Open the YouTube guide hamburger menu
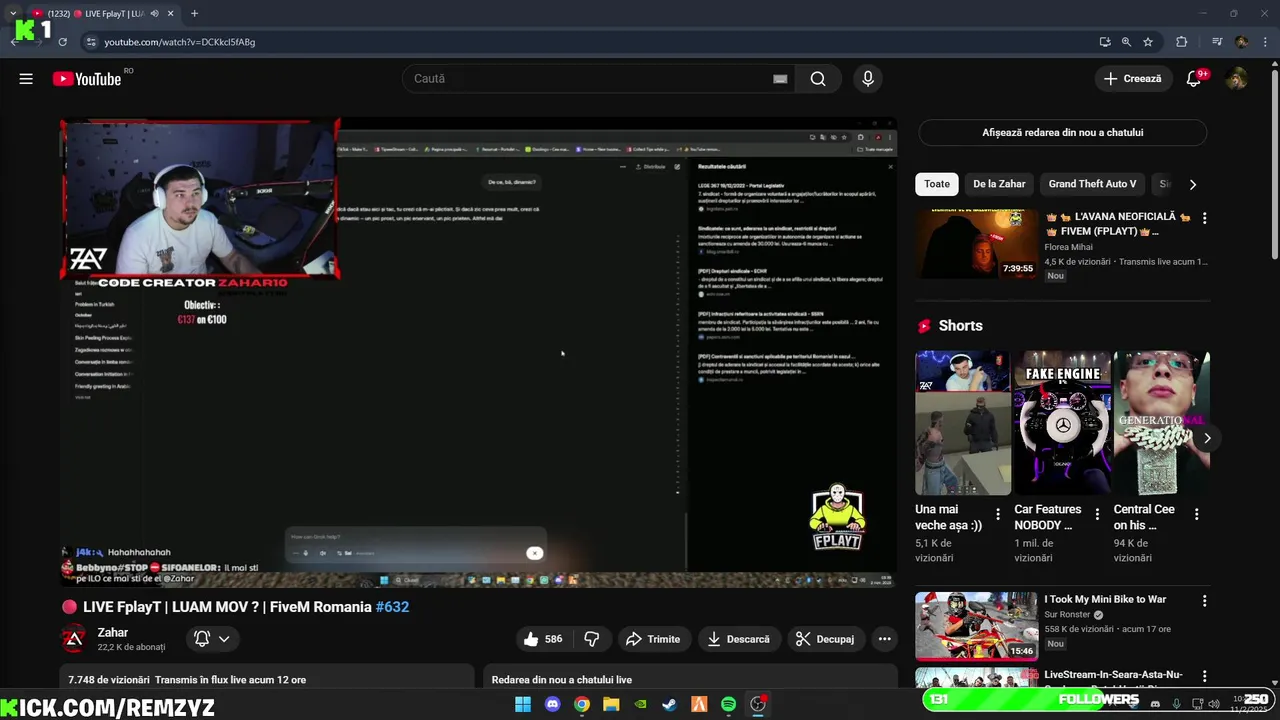The width and height of the screenshot is (1280, 720). tap(26, 79)
